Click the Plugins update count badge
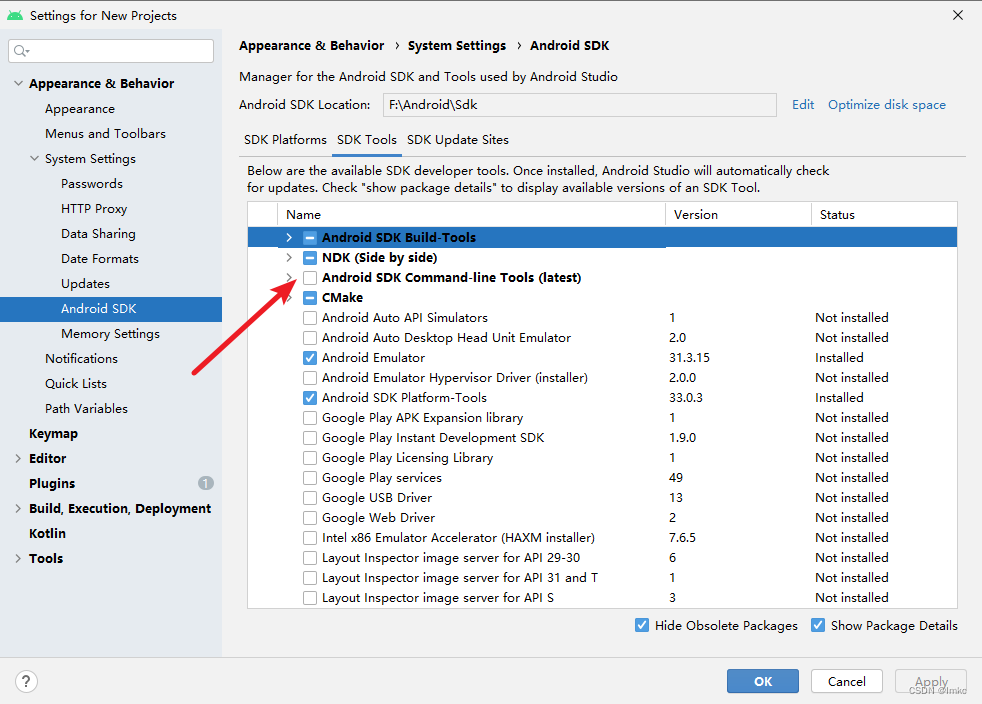The width and height of the screenshot is (982, 704). (x=205, y=483)
